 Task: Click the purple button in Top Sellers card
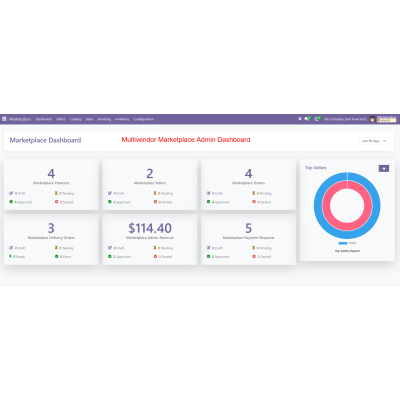pos(384,169)
